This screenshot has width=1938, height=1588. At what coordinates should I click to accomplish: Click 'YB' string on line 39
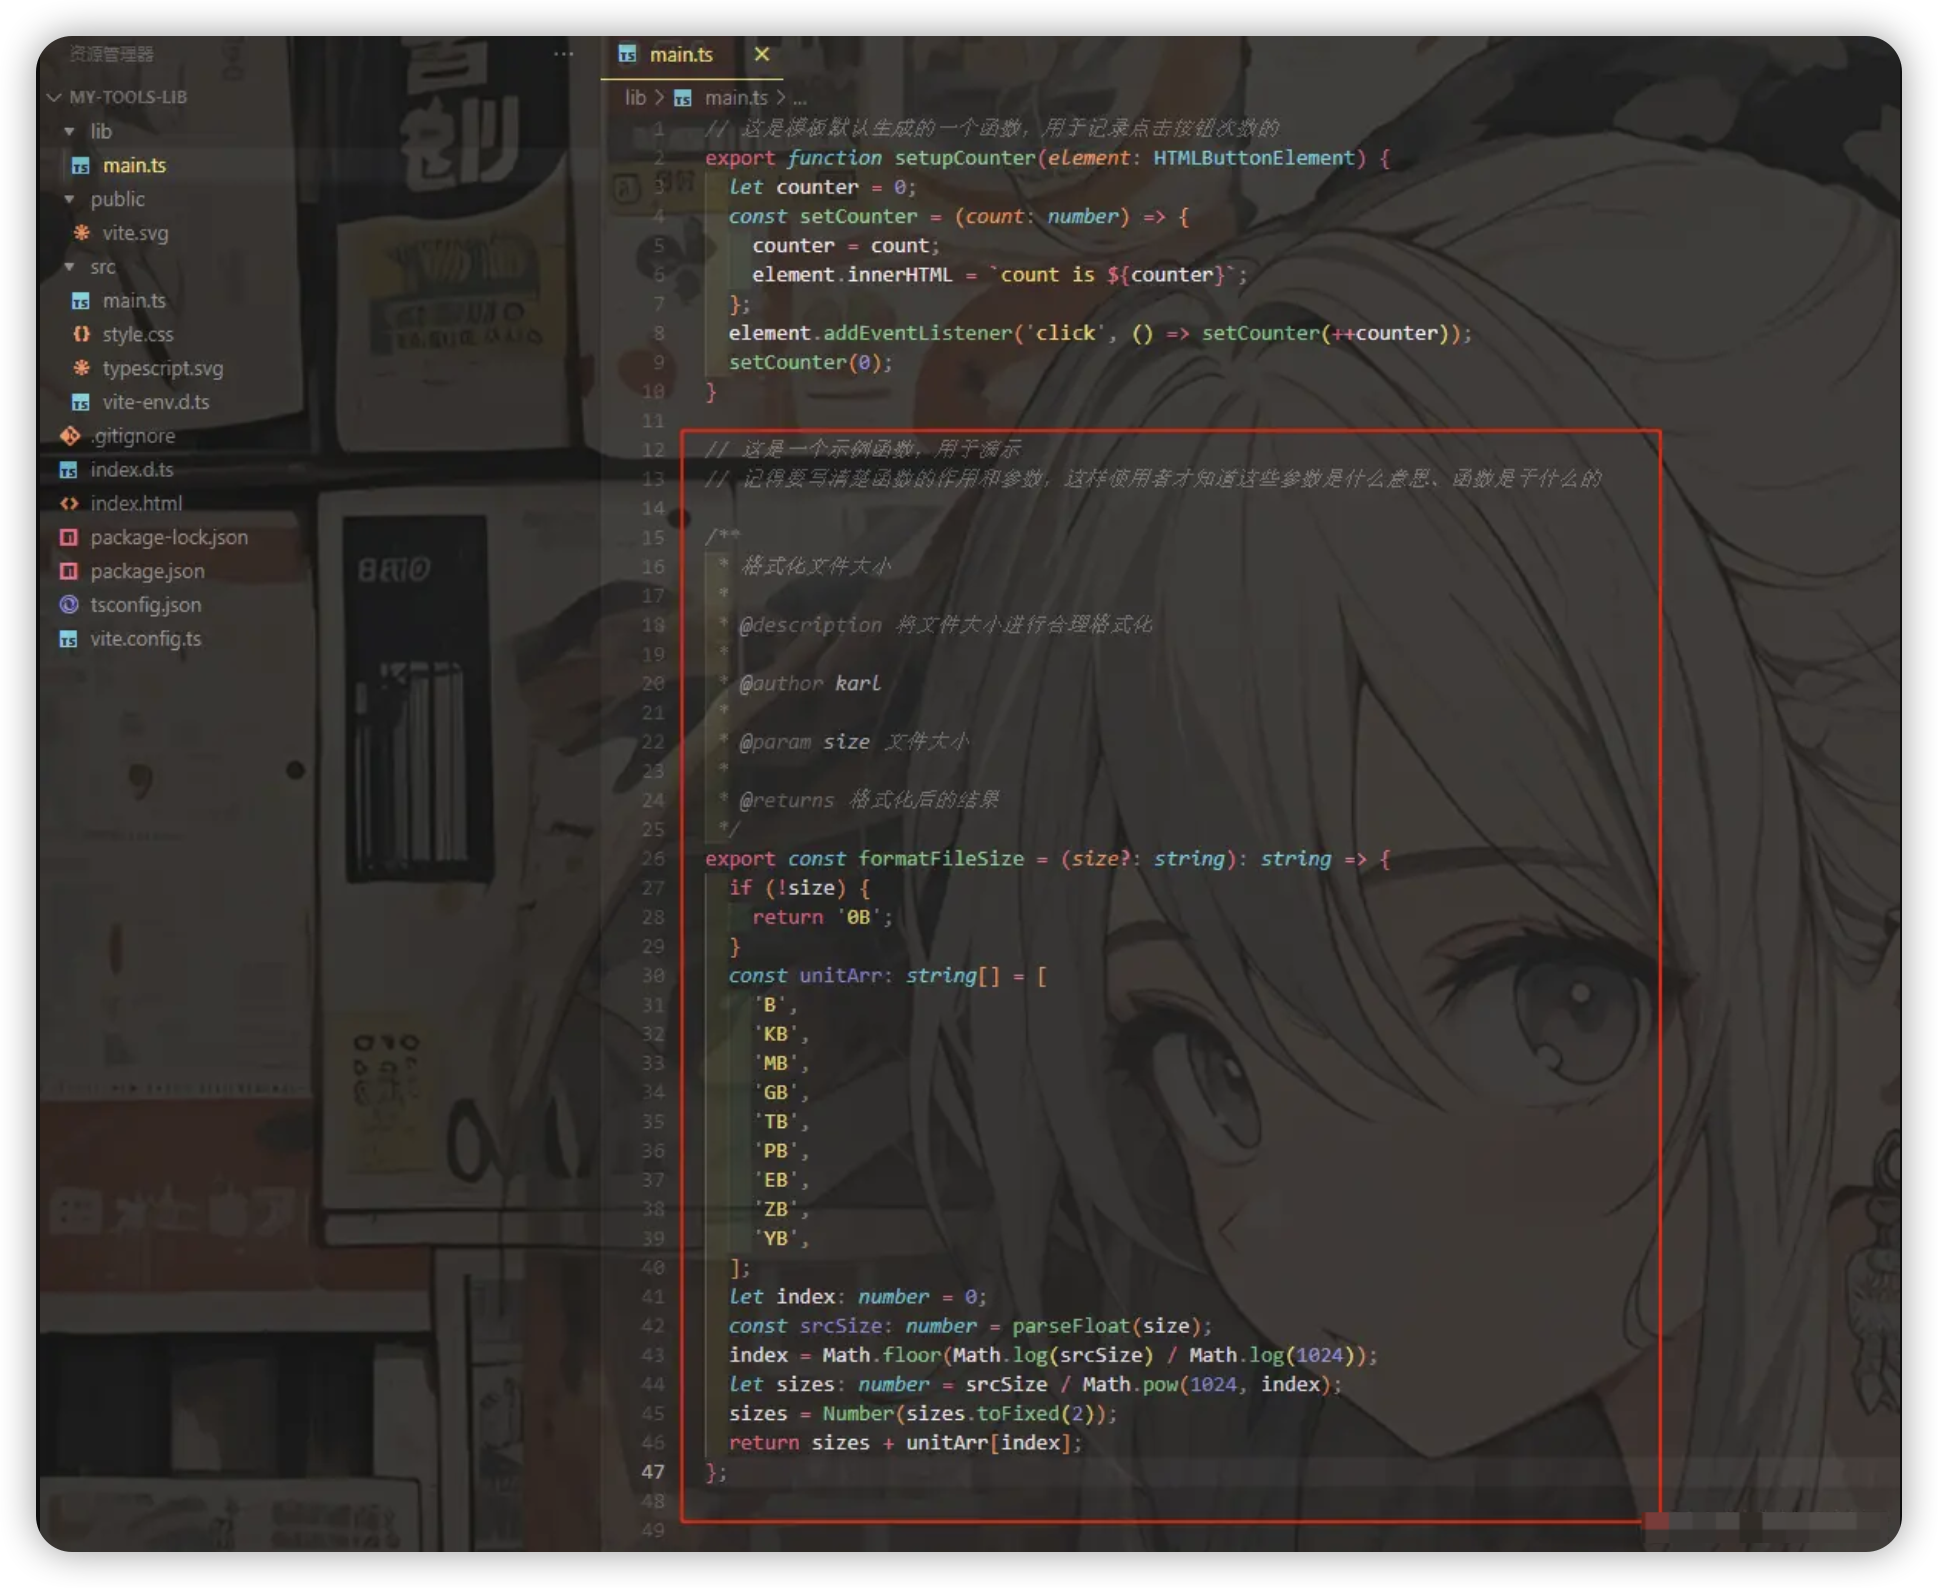pyautogui.click(x=776, y=1238)
